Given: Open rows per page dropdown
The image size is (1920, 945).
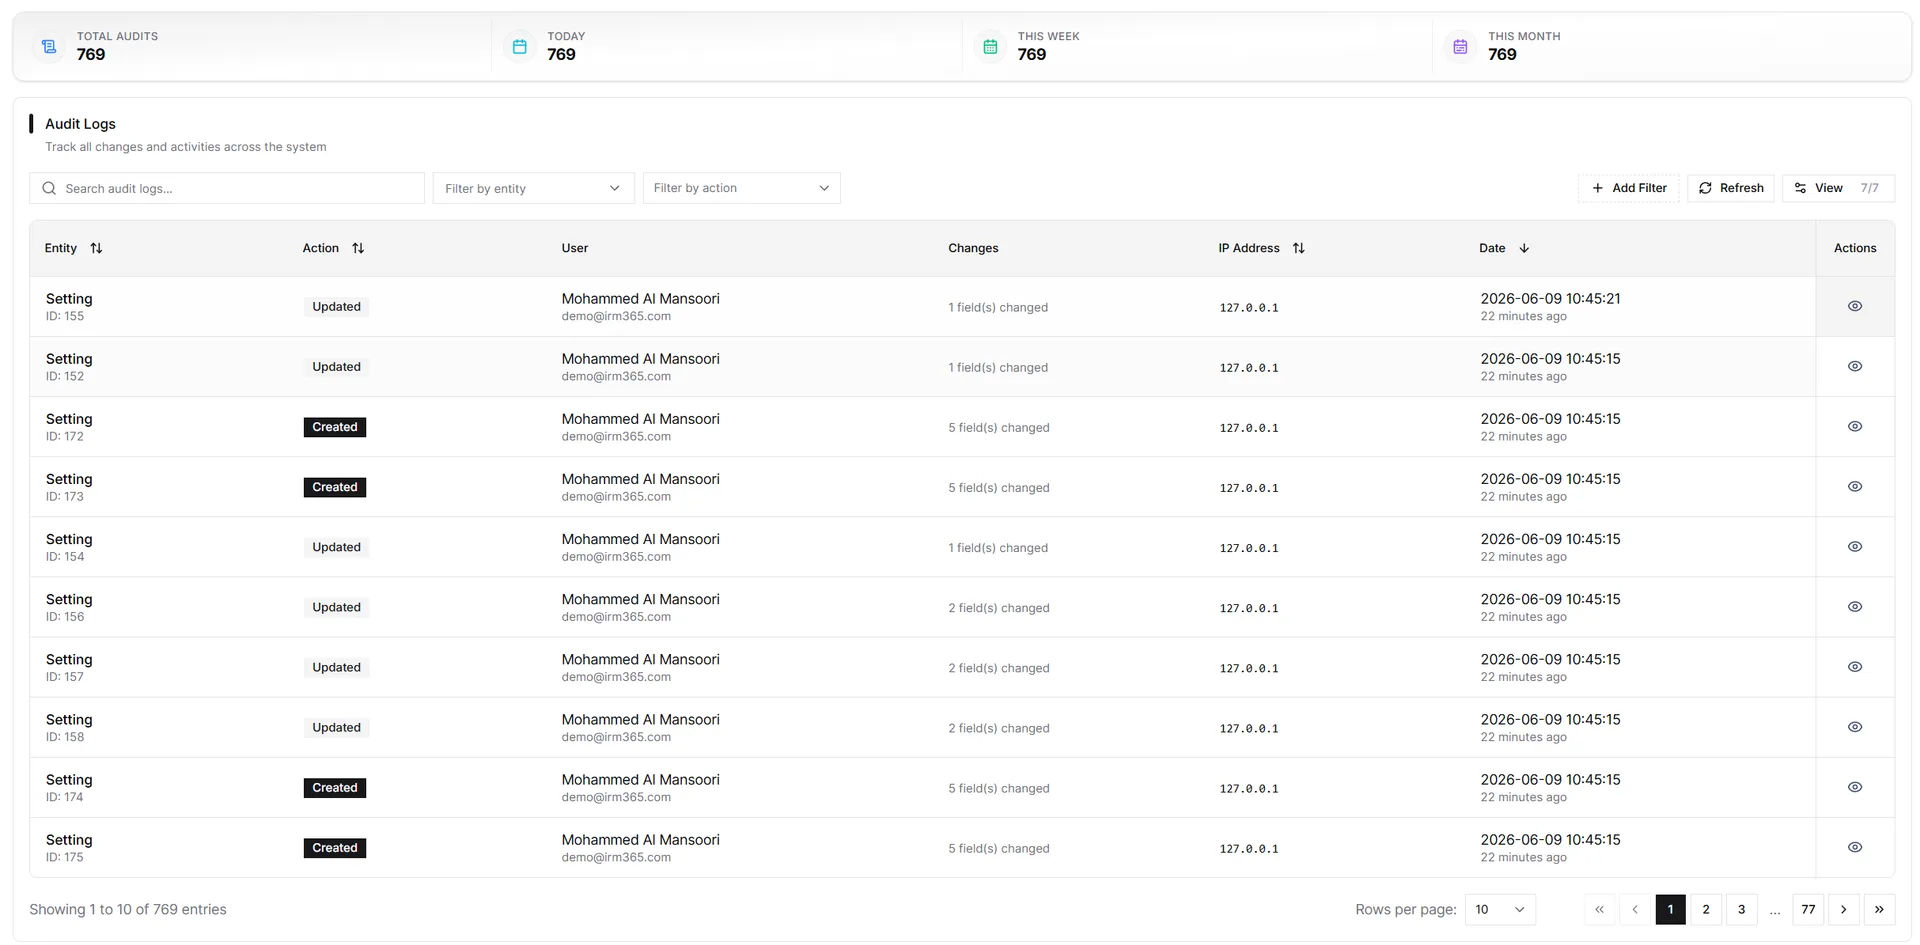Looking at the screenshot, I should pyautogui.click(x=1500, y=909).
